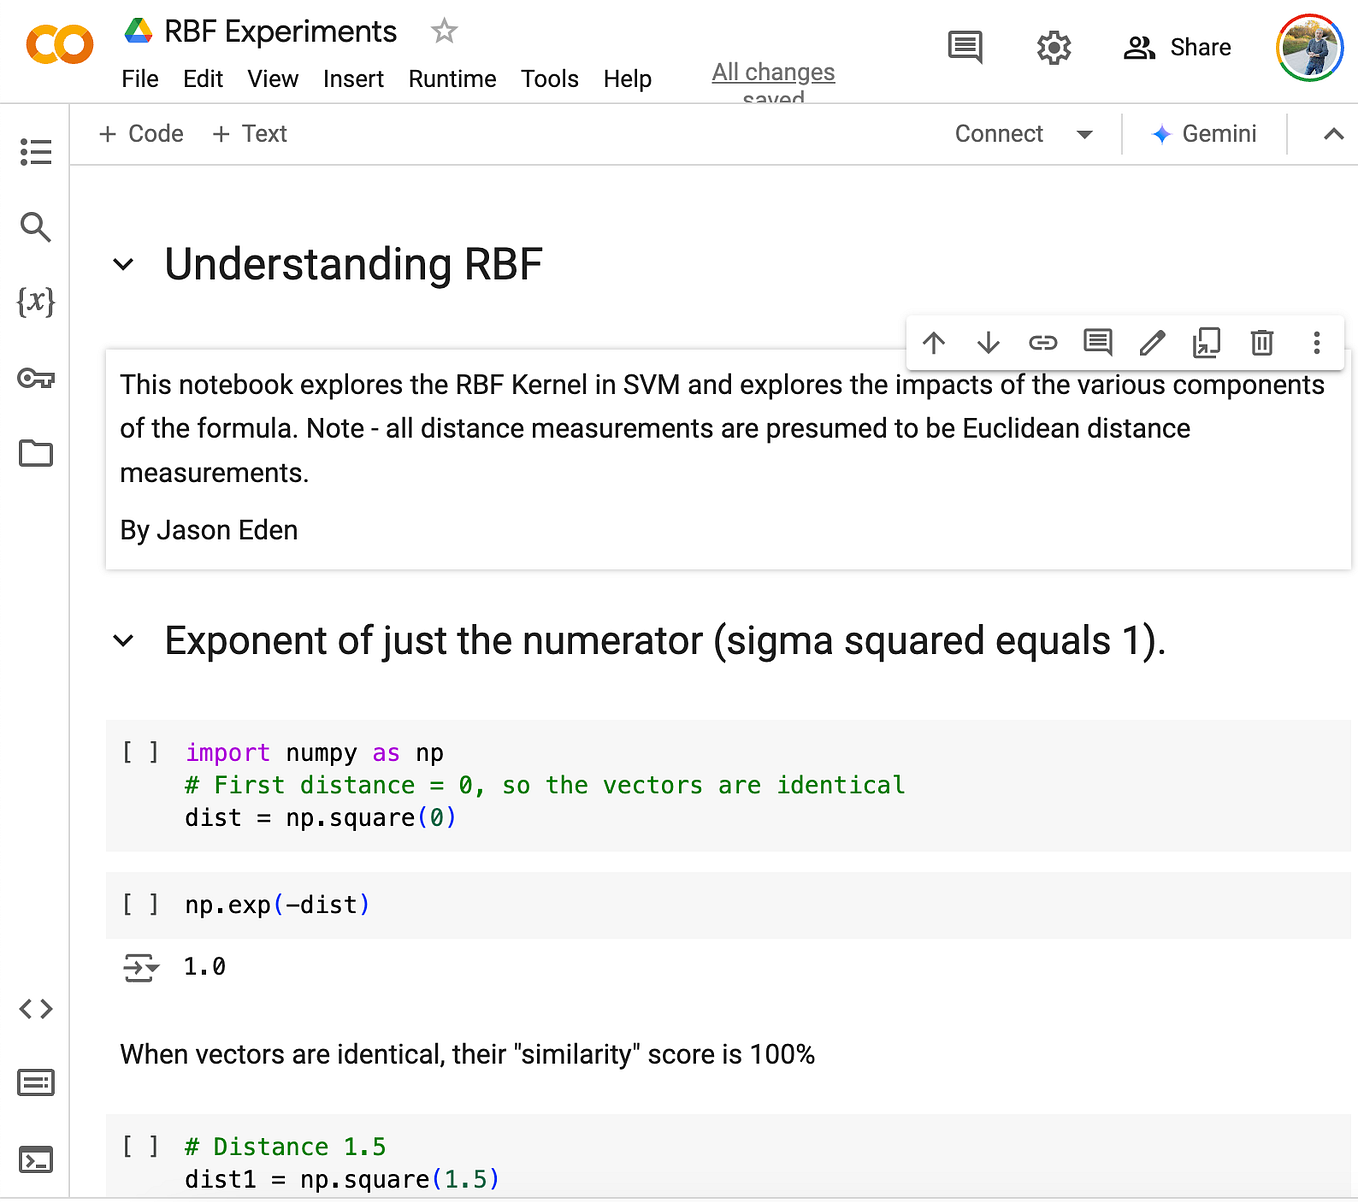Image resolution: width=1358 pixels, height=1202 pixels.
Task: Copy a link to the cell
Action: (1043, 342)
